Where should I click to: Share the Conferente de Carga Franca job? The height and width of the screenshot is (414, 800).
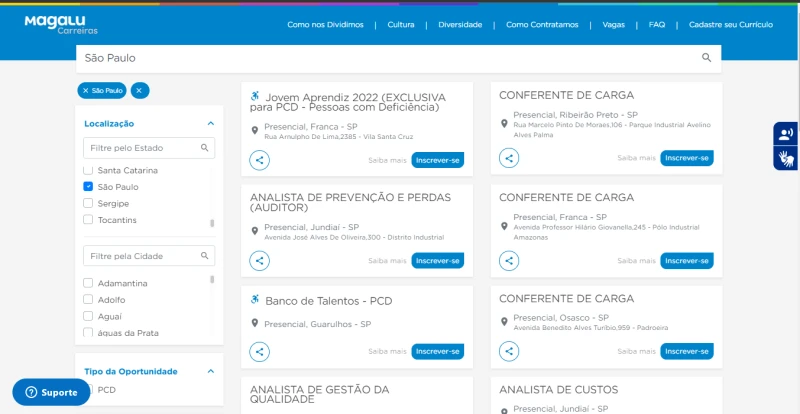point(509,261)
